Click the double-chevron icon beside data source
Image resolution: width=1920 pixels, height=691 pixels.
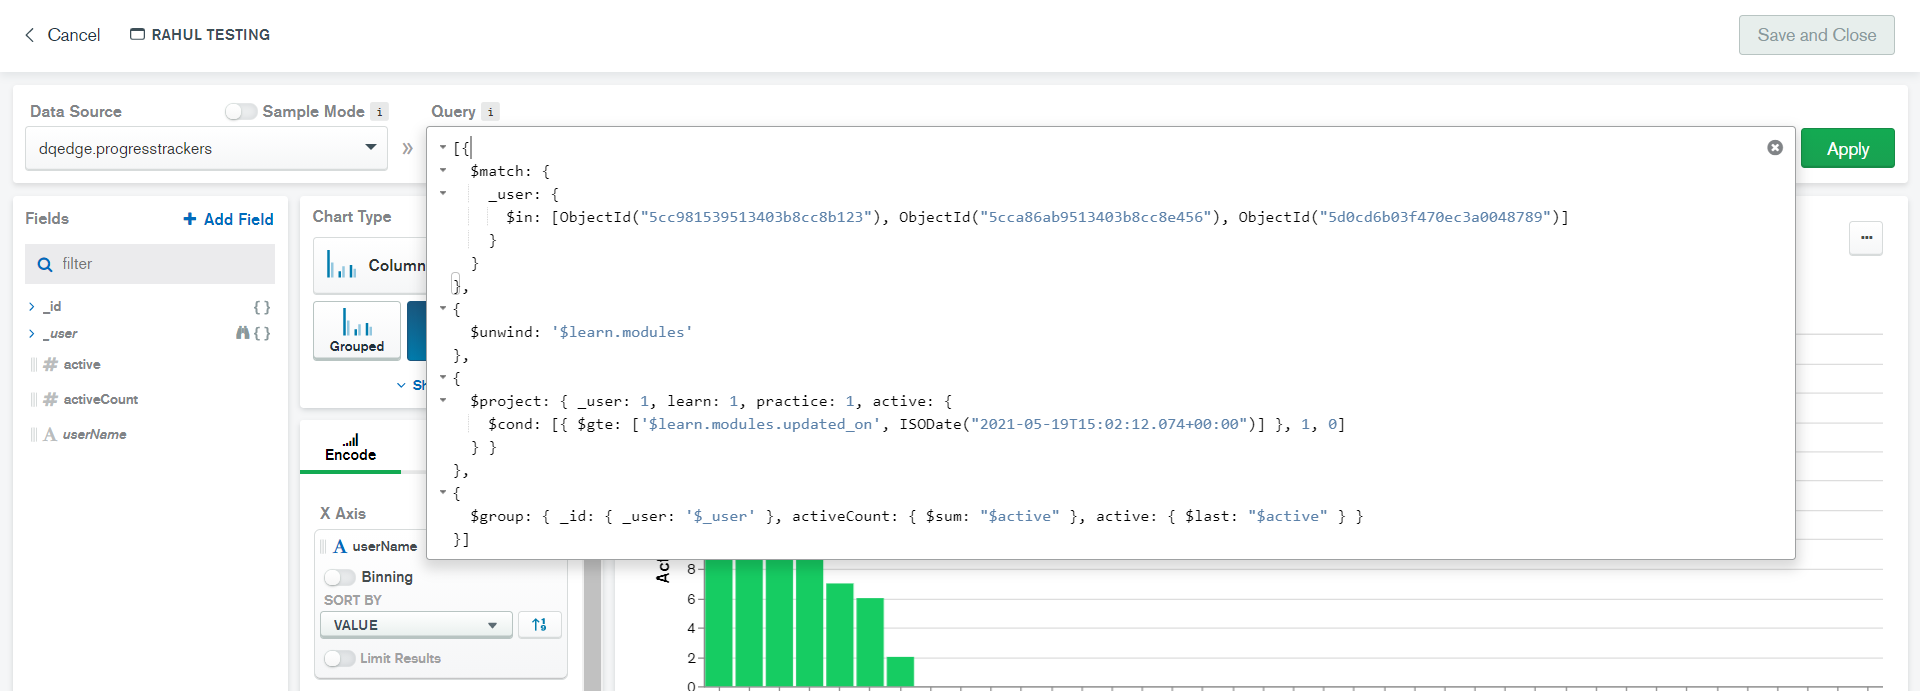[407, 149]
